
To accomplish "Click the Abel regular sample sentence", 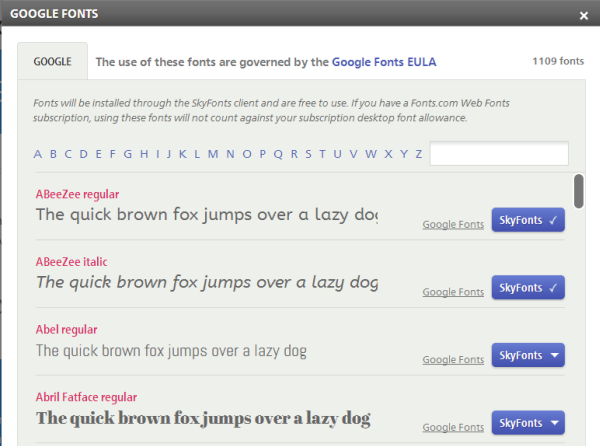I will click(x=171, y=351).
